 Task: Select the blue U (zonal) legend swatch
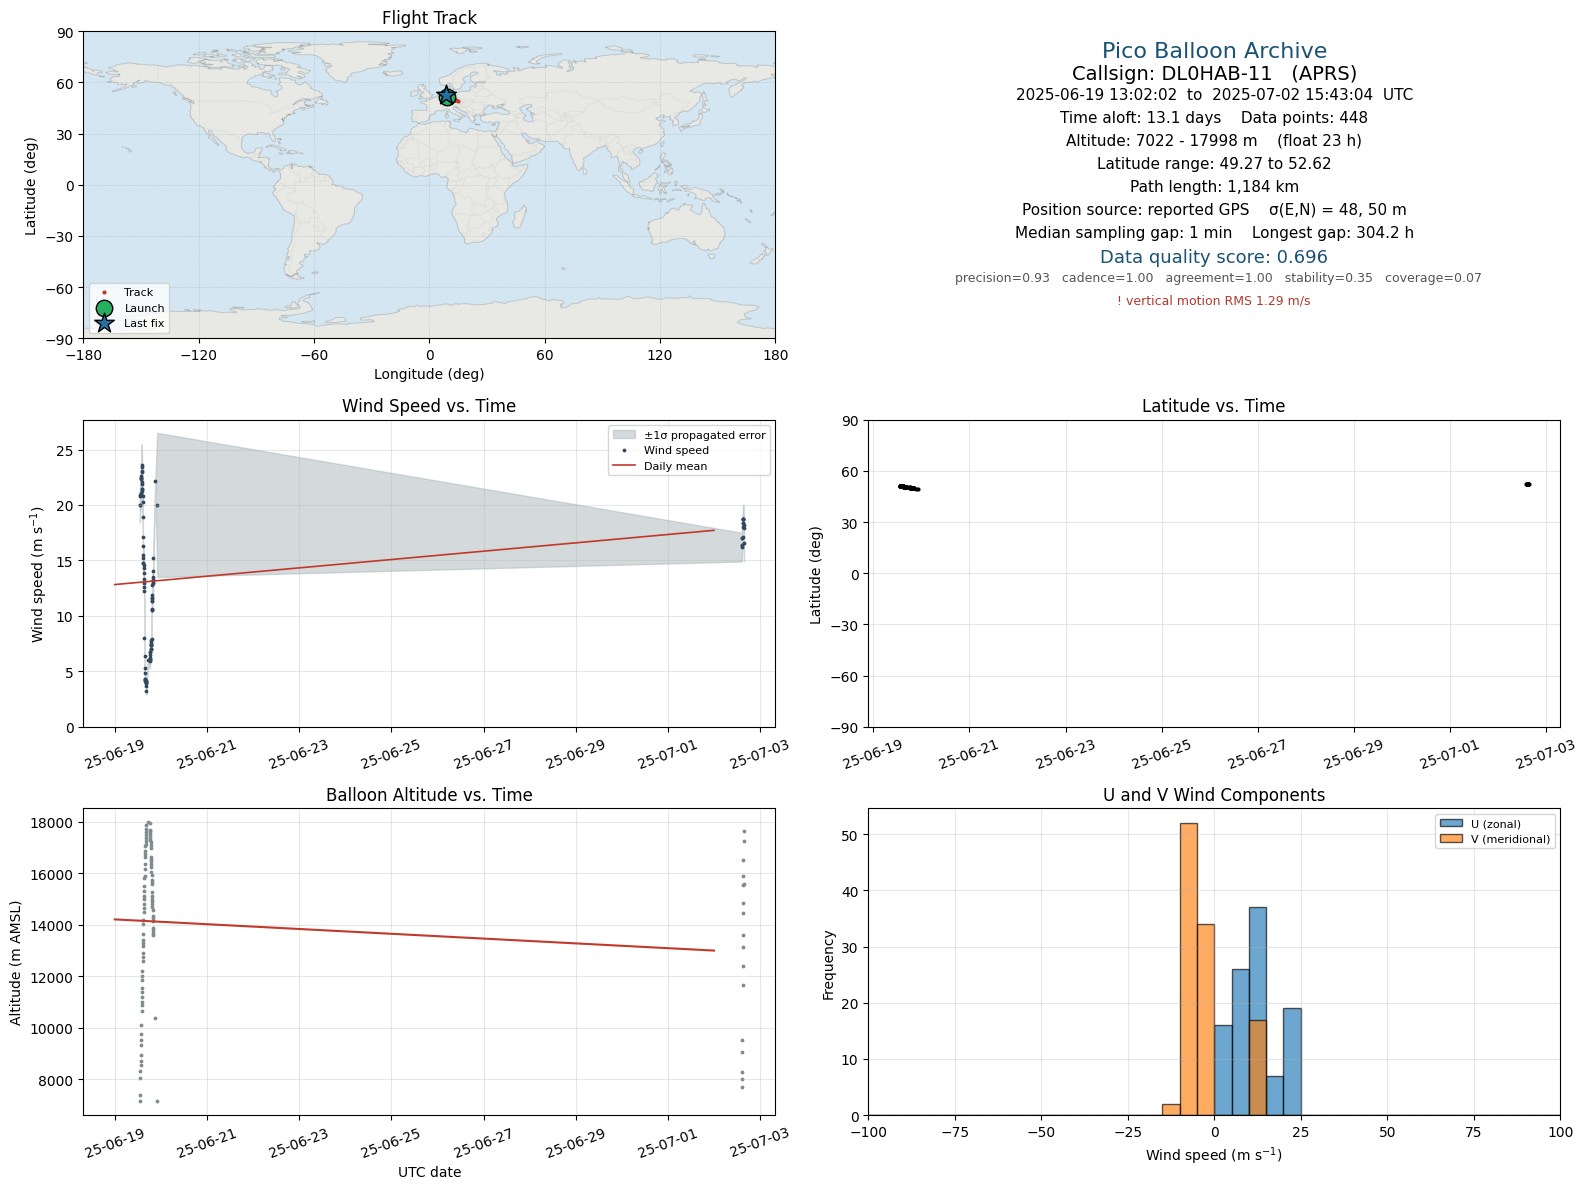tap(1451, 824)
